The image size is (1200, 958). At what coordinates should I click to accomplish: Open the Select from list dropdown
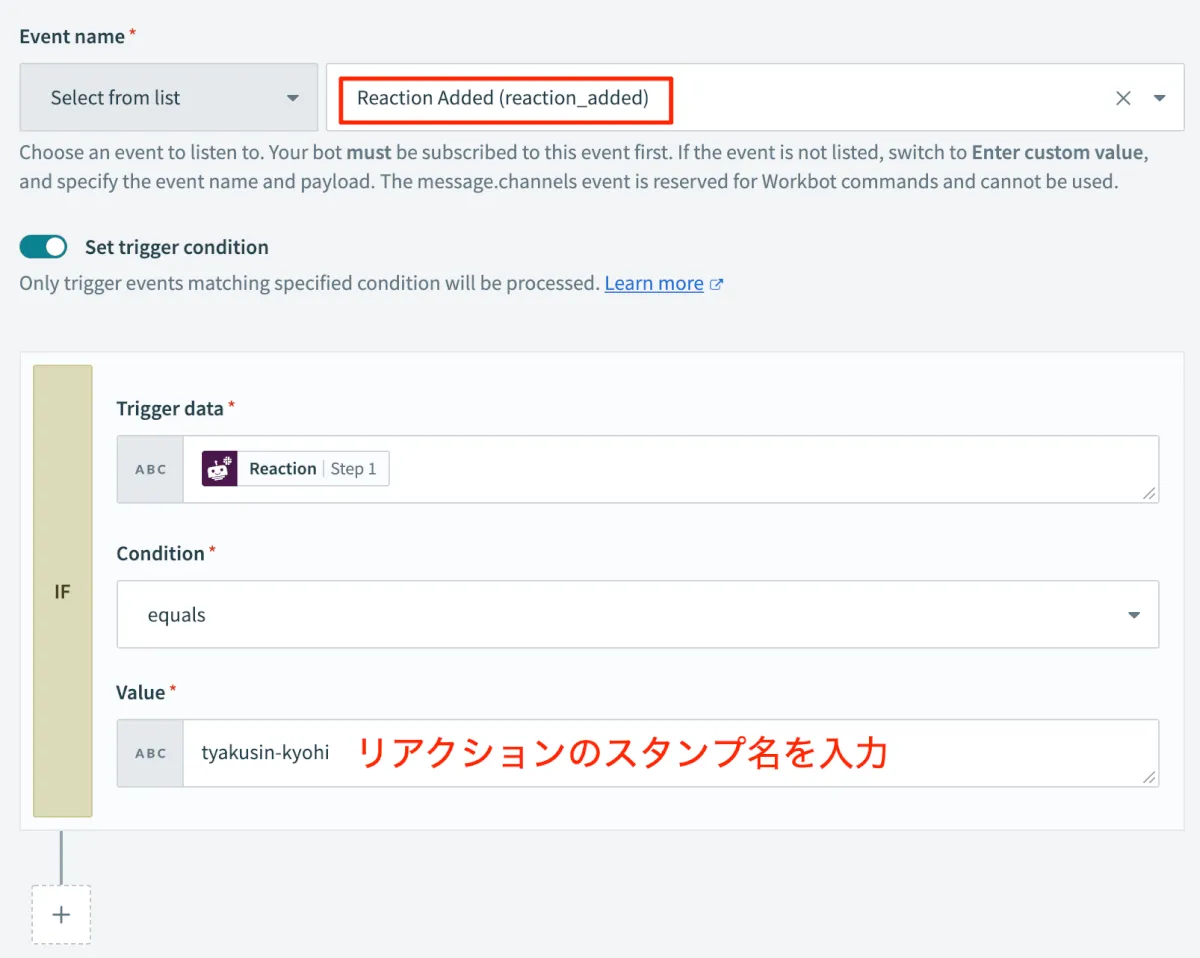[x=168, y=98]
